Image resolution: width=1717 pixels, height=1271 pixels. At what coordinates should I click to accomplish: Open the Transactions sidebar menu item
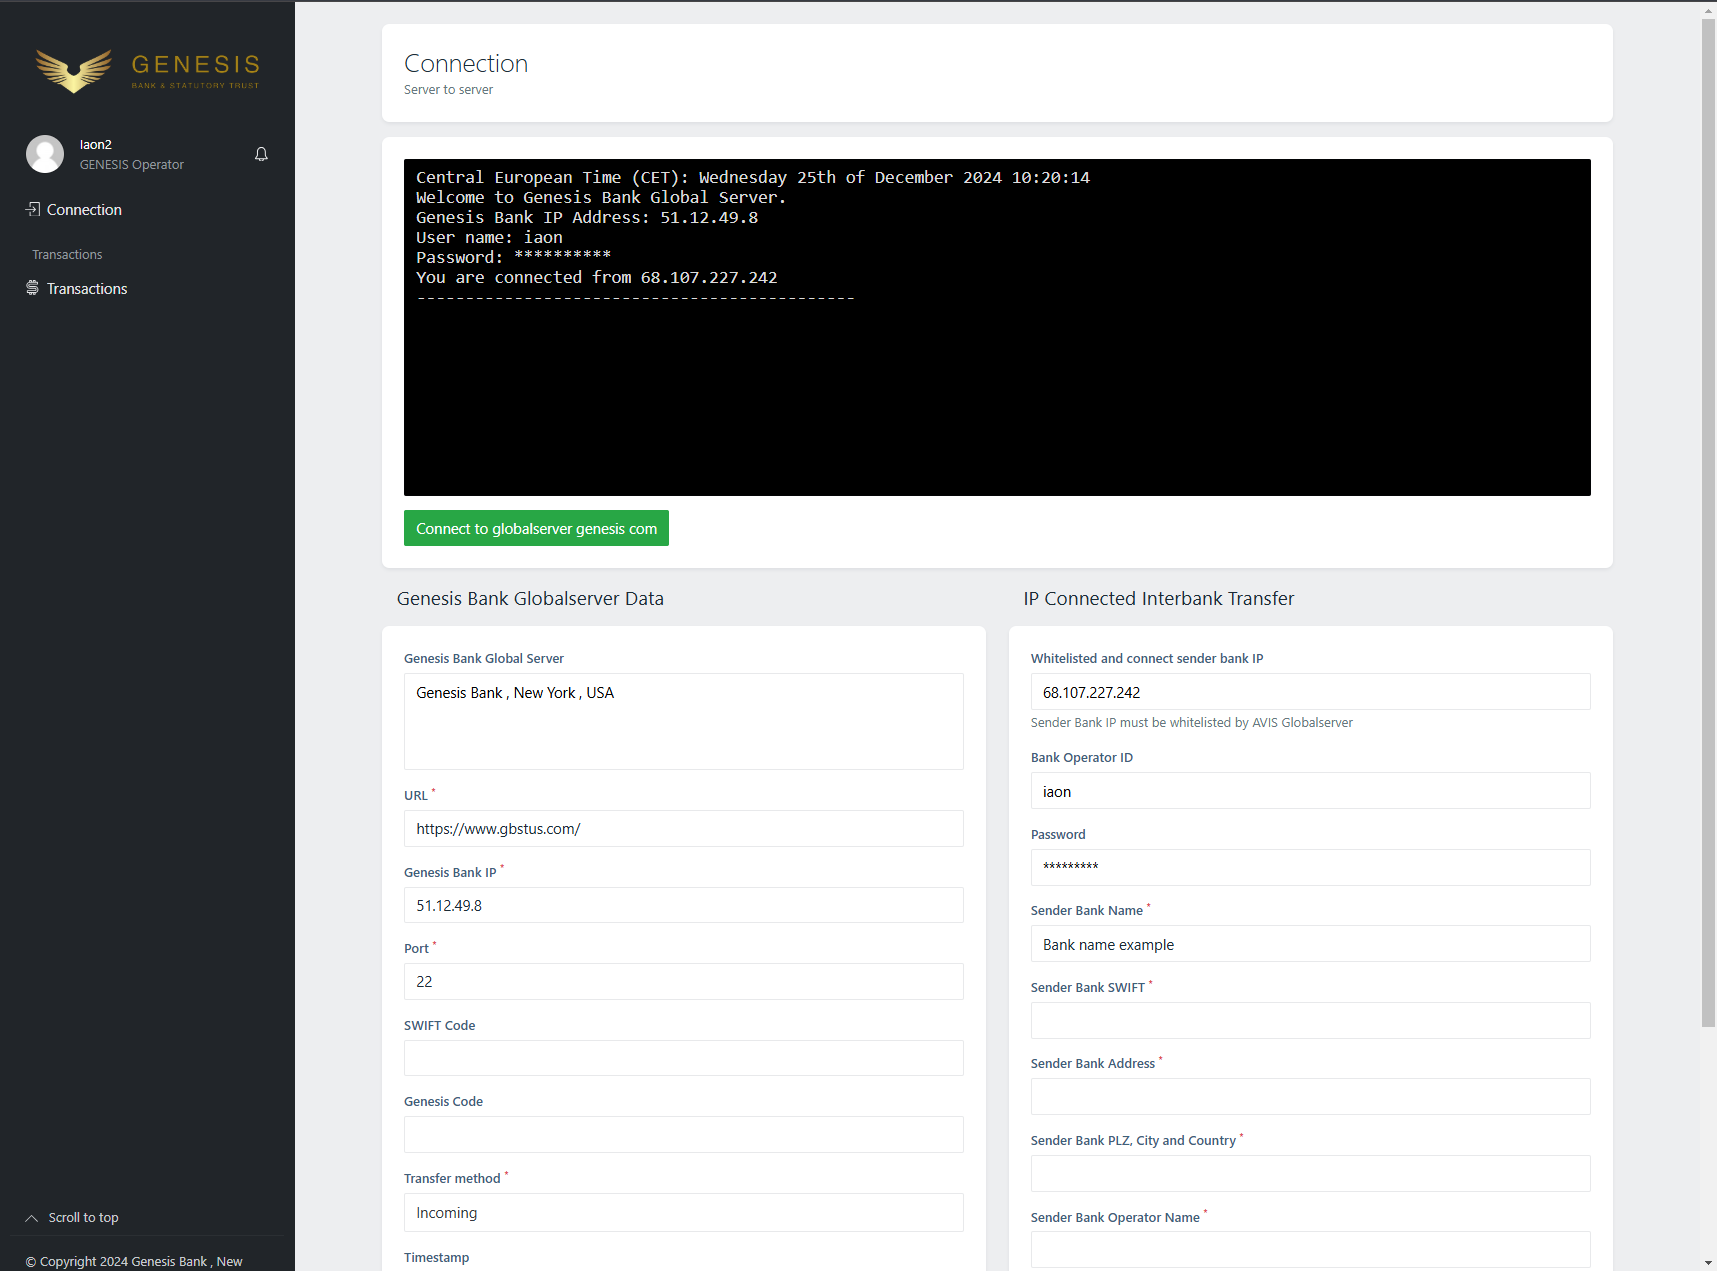pos(87,289)
